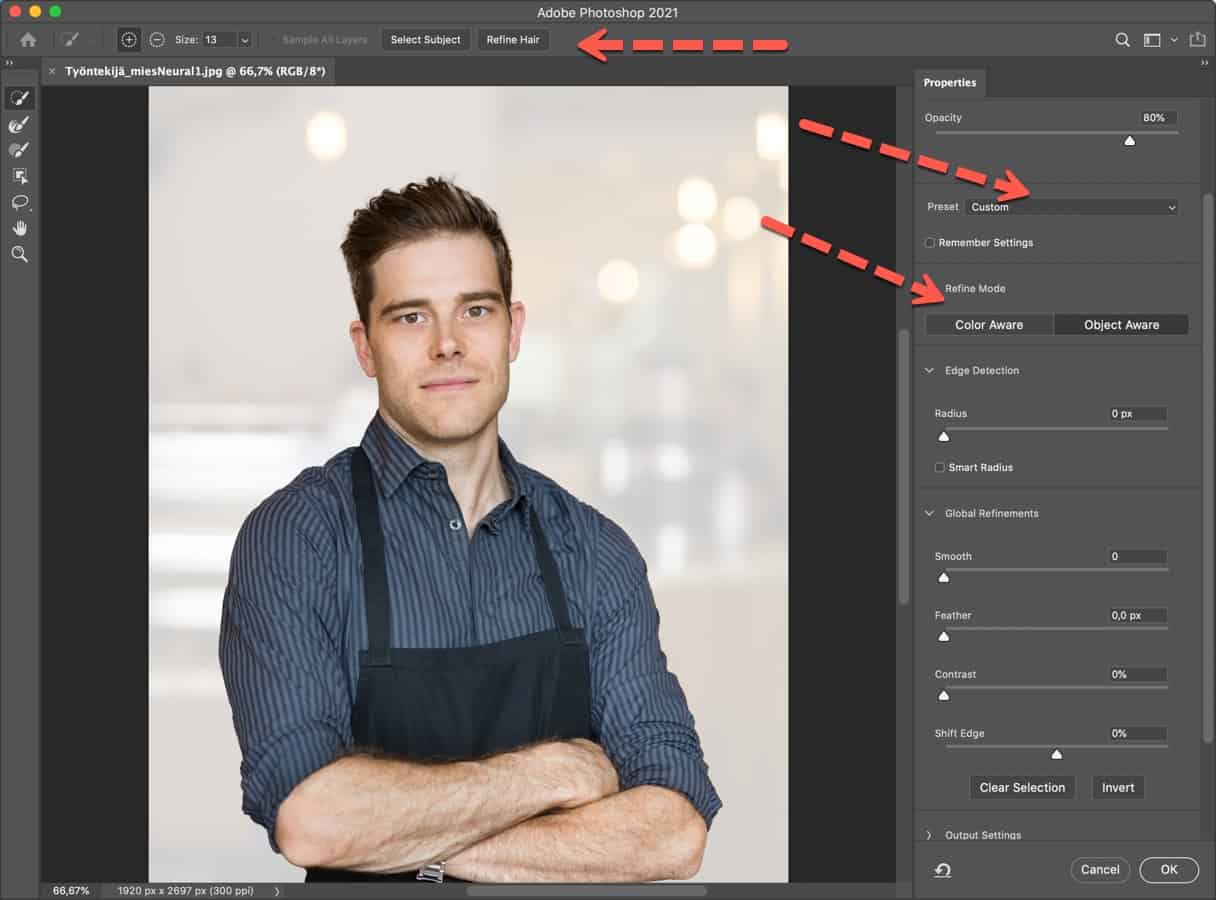Confirm with the OK button
This screenshot has width=1216, height=900.
1169,870
